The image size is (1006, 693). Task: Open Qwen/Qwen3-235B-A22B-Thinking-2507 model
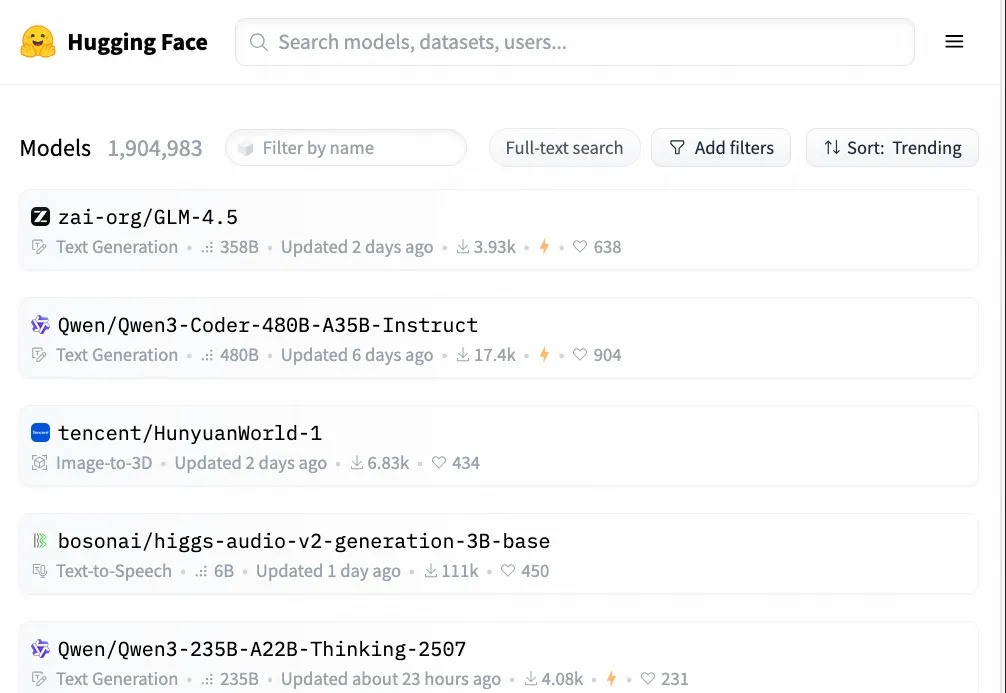(x=262, y=649)
